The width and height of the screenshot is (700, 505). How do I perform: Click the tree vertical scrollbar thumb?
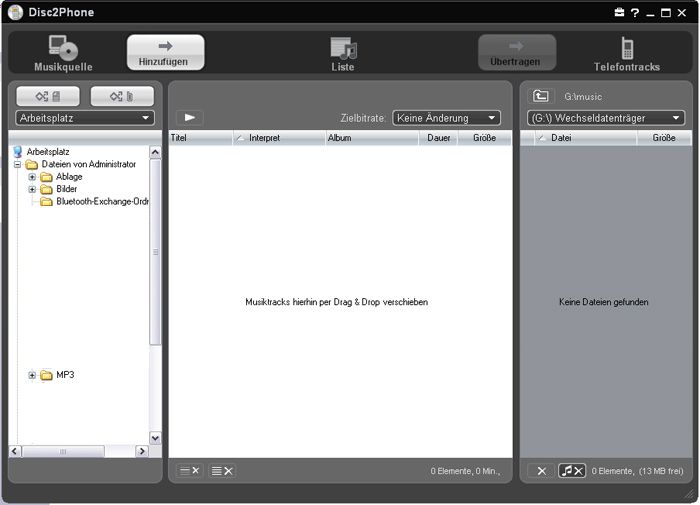pos(155,252)
